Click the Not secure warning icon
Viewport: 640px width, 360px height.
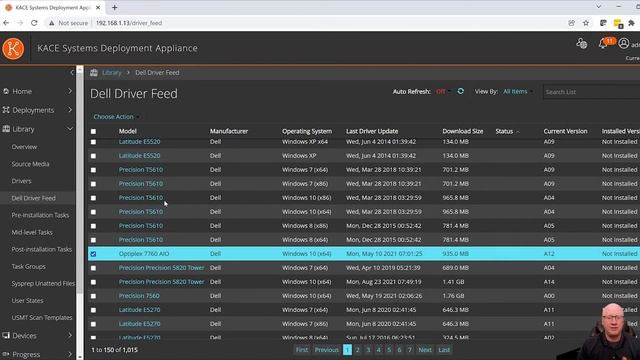(x=51, y=23)
